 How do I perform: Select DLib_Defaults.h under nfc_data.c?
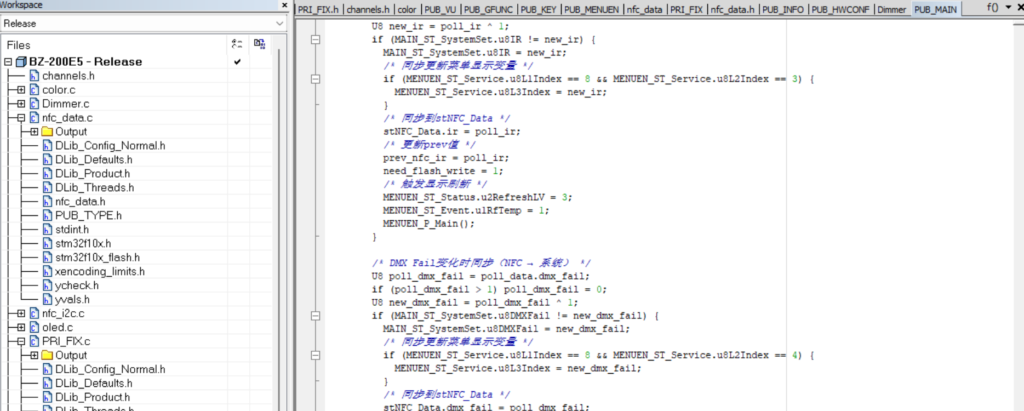[93, 159]
